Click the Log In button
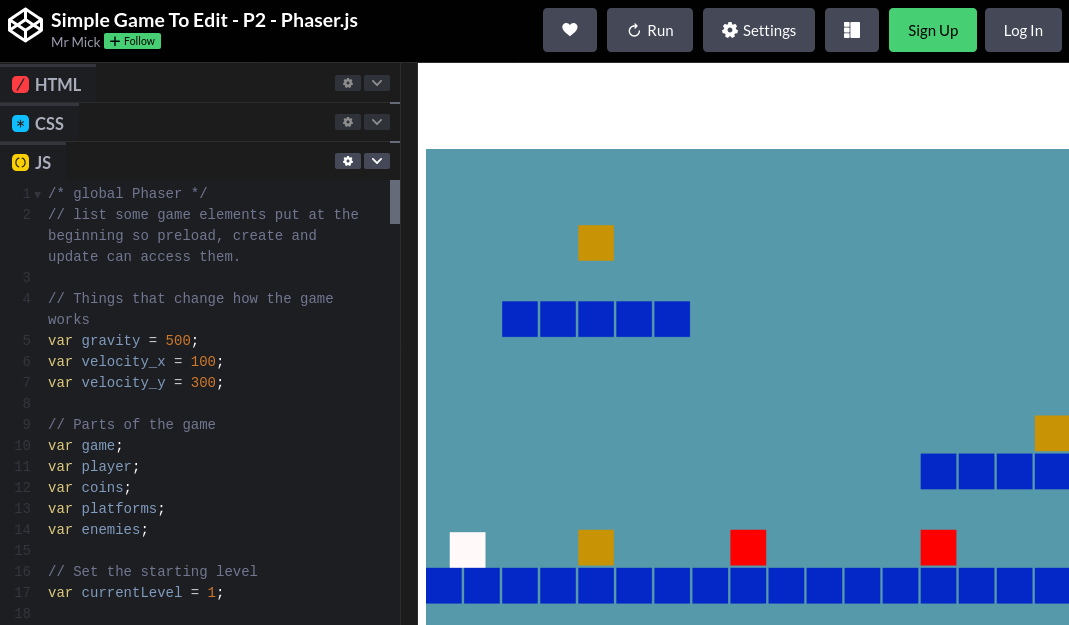Screen dimensions: 1069x625 pyautogui.click(x=1022, y=30)
